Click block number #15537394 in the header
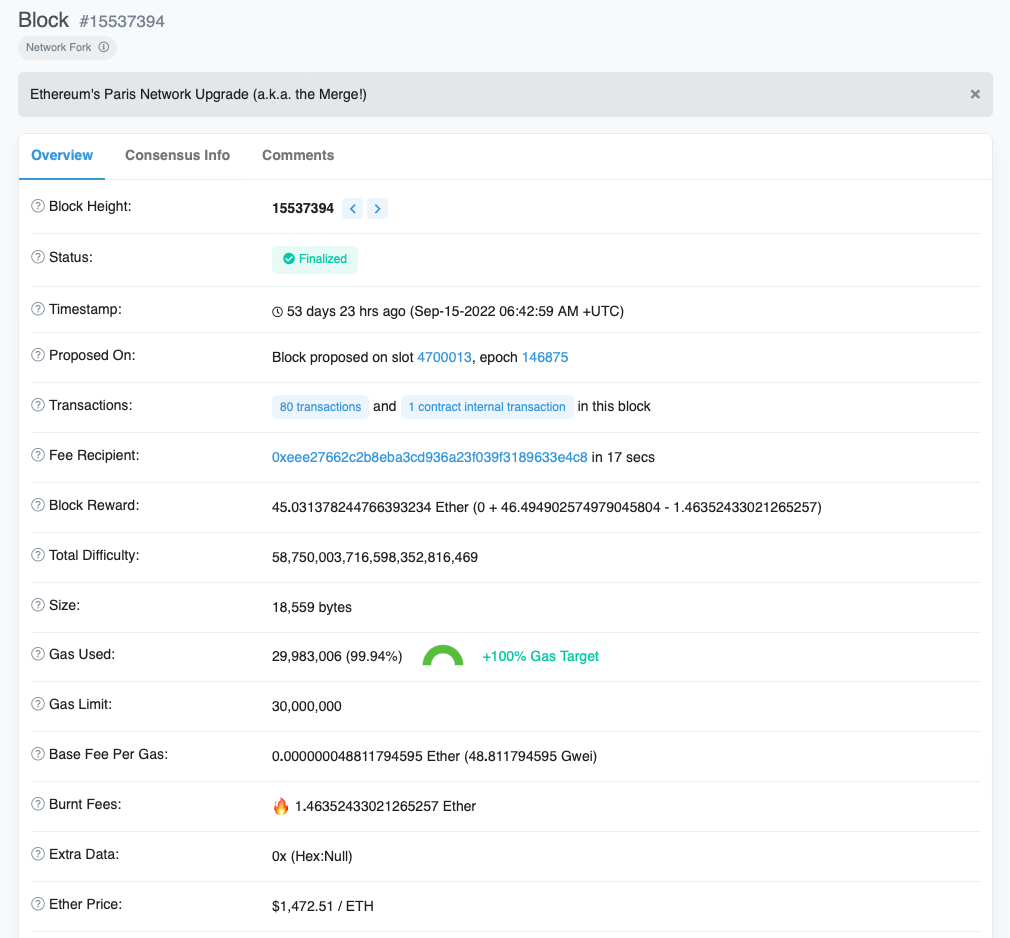This screenshot has width=1010, height=938. click(122, 21)
